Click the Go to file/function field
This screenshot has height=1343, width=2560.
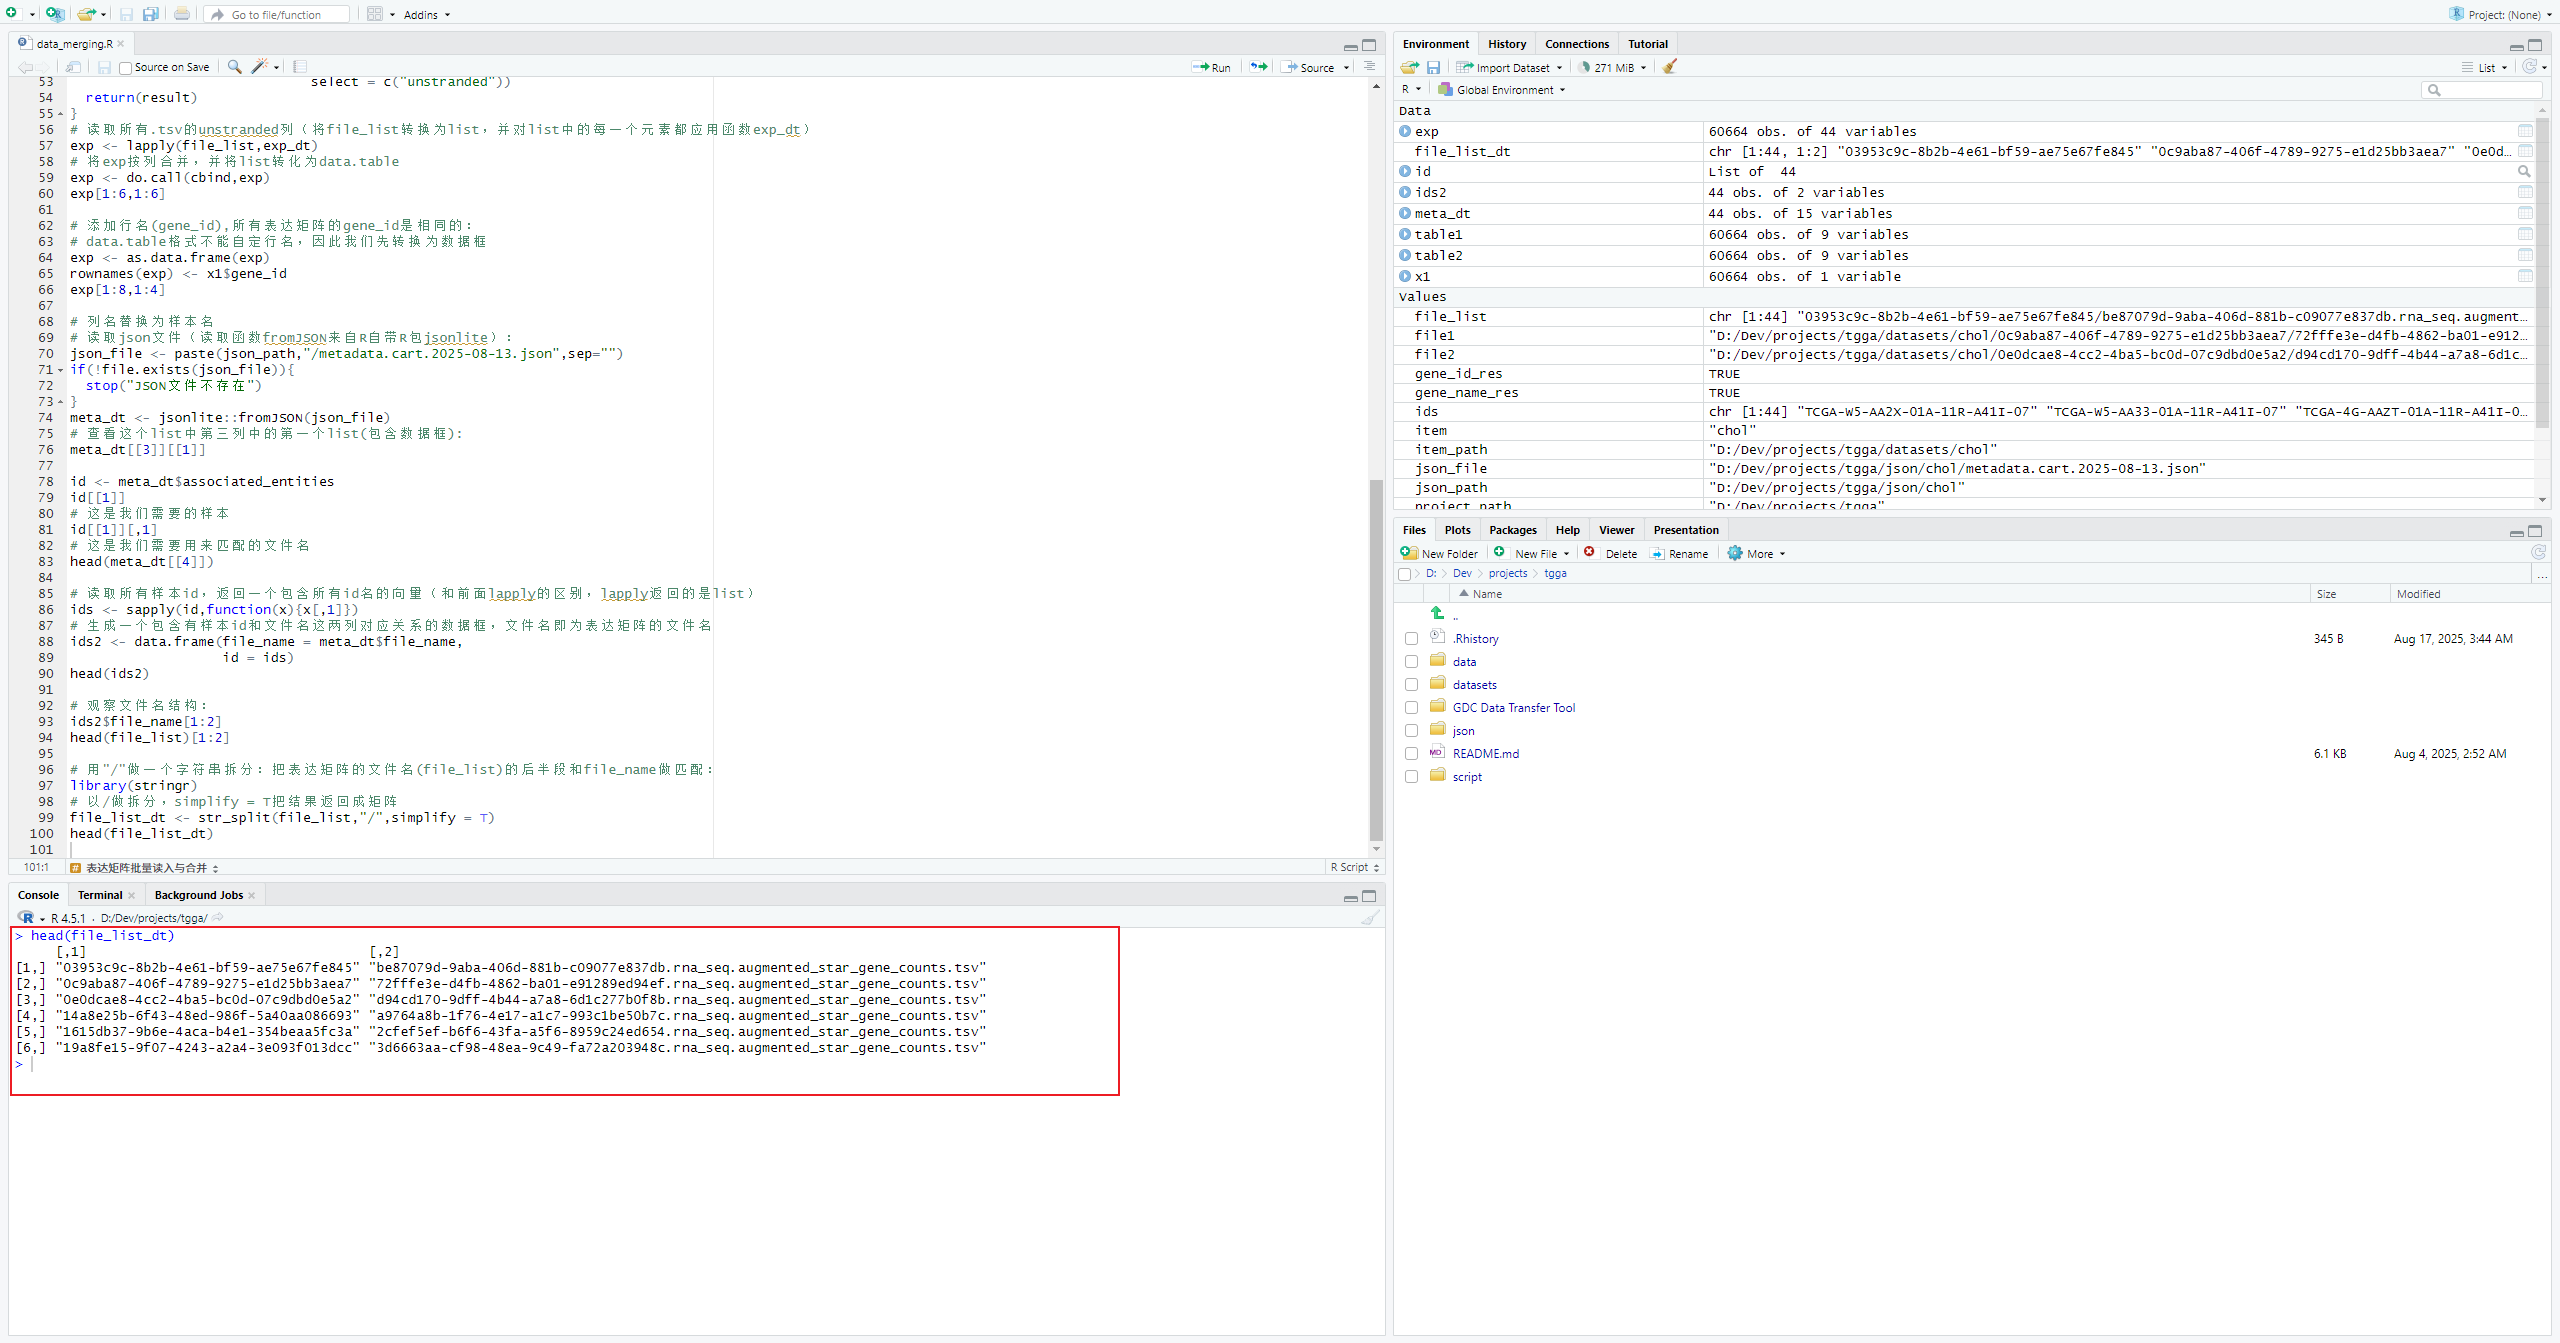pyautogui.click(x=277, y=14)
